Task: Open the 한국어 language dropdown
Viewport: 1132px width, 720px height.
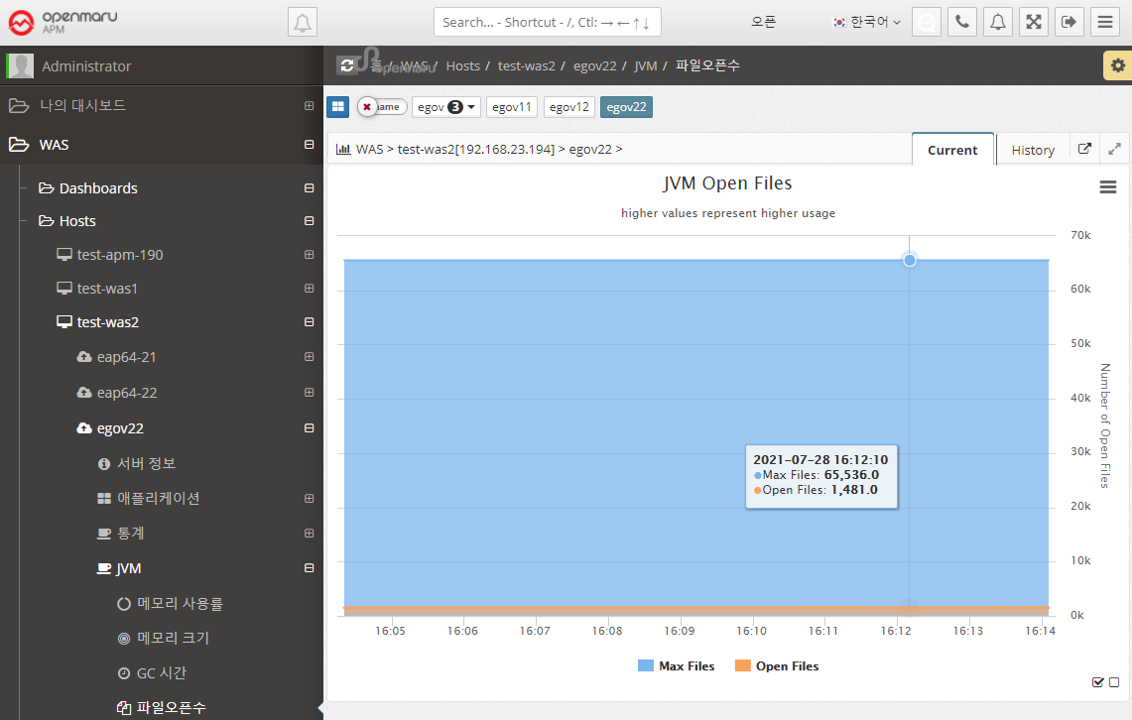Action: (866, 22)
